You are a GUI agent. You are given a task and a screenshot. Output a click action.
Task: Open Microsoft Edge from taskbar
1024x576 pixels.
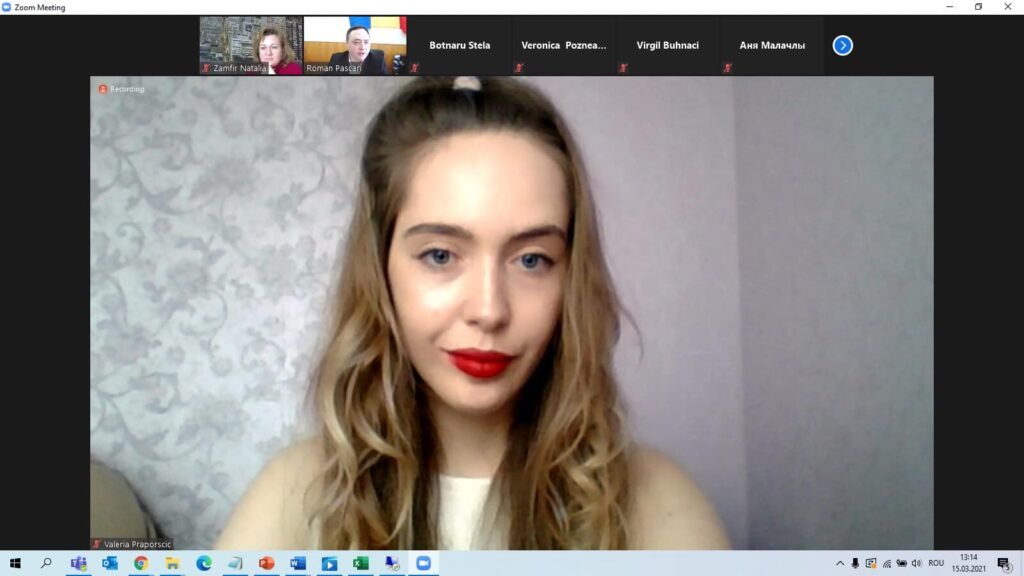coord(204,563)
